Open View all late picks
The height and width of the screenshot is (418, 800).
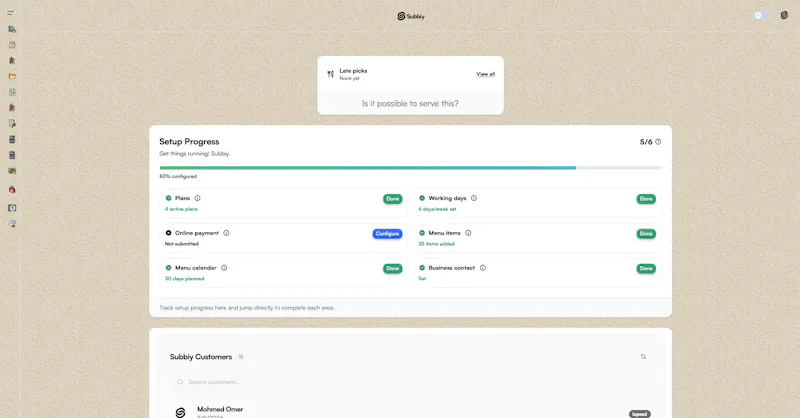point(485,74)
